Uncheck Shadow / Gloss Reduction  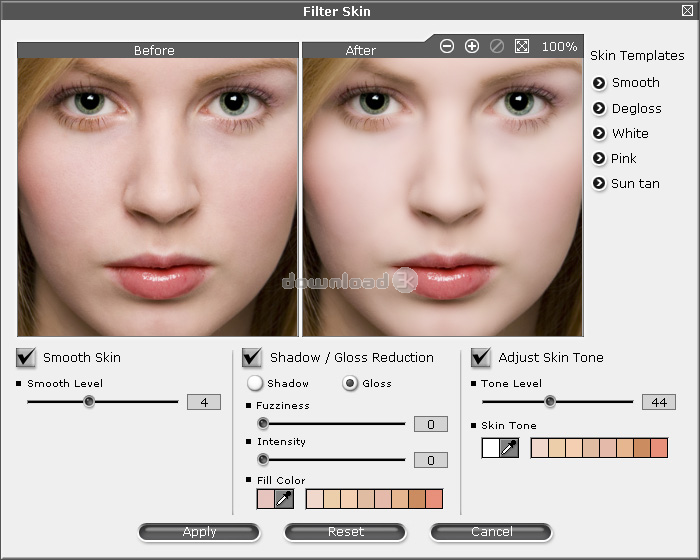(x=252, y=357)
